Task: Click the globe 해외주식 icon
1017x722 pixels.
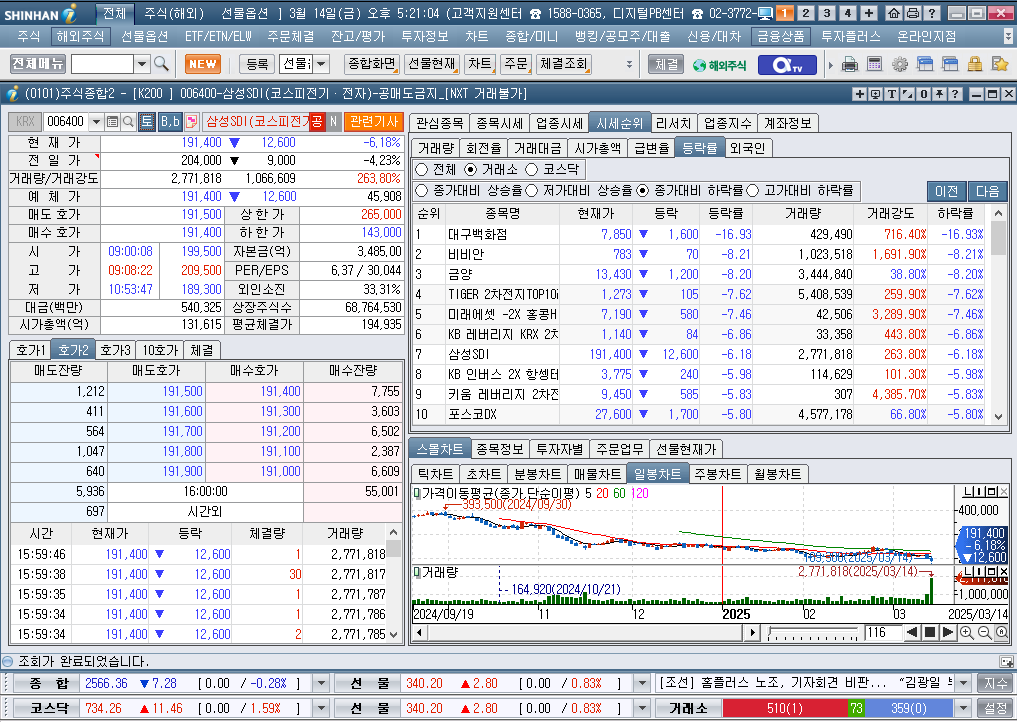Action: pyautogui.click(x=719, y=65)
